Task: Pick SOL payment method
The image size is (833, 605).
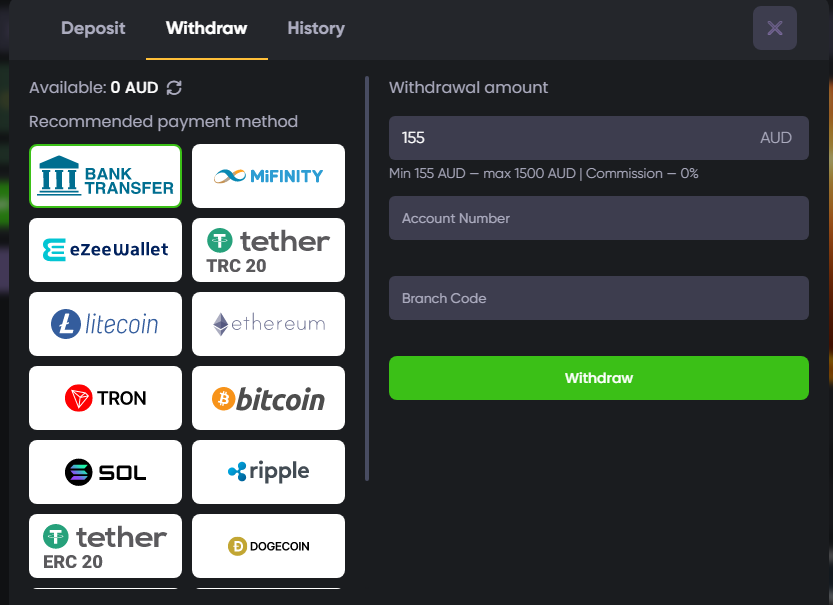Action: [x=106, y=472]
